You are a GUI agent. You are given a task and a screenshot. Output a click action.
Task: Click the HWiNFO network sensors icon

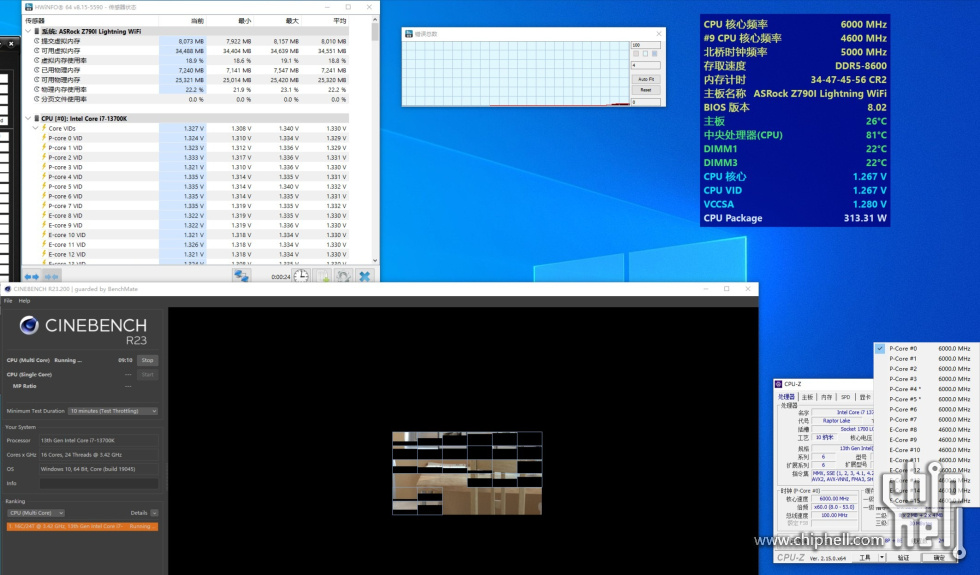pyautogui.click(x=241, y=276)
